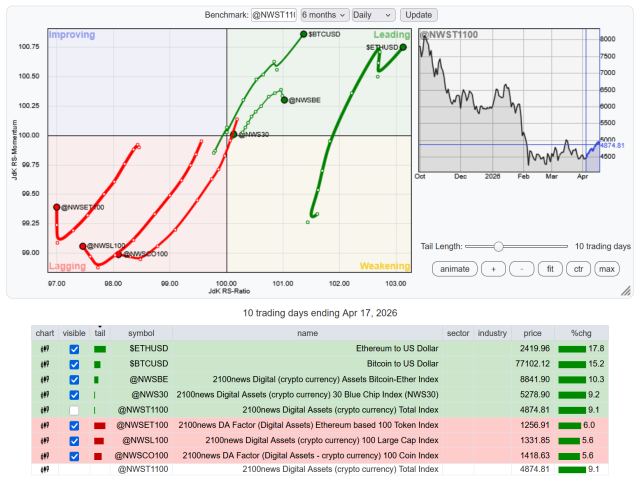Toggle visible checkbox for @NWSCO100

click(x=74, y=456)
